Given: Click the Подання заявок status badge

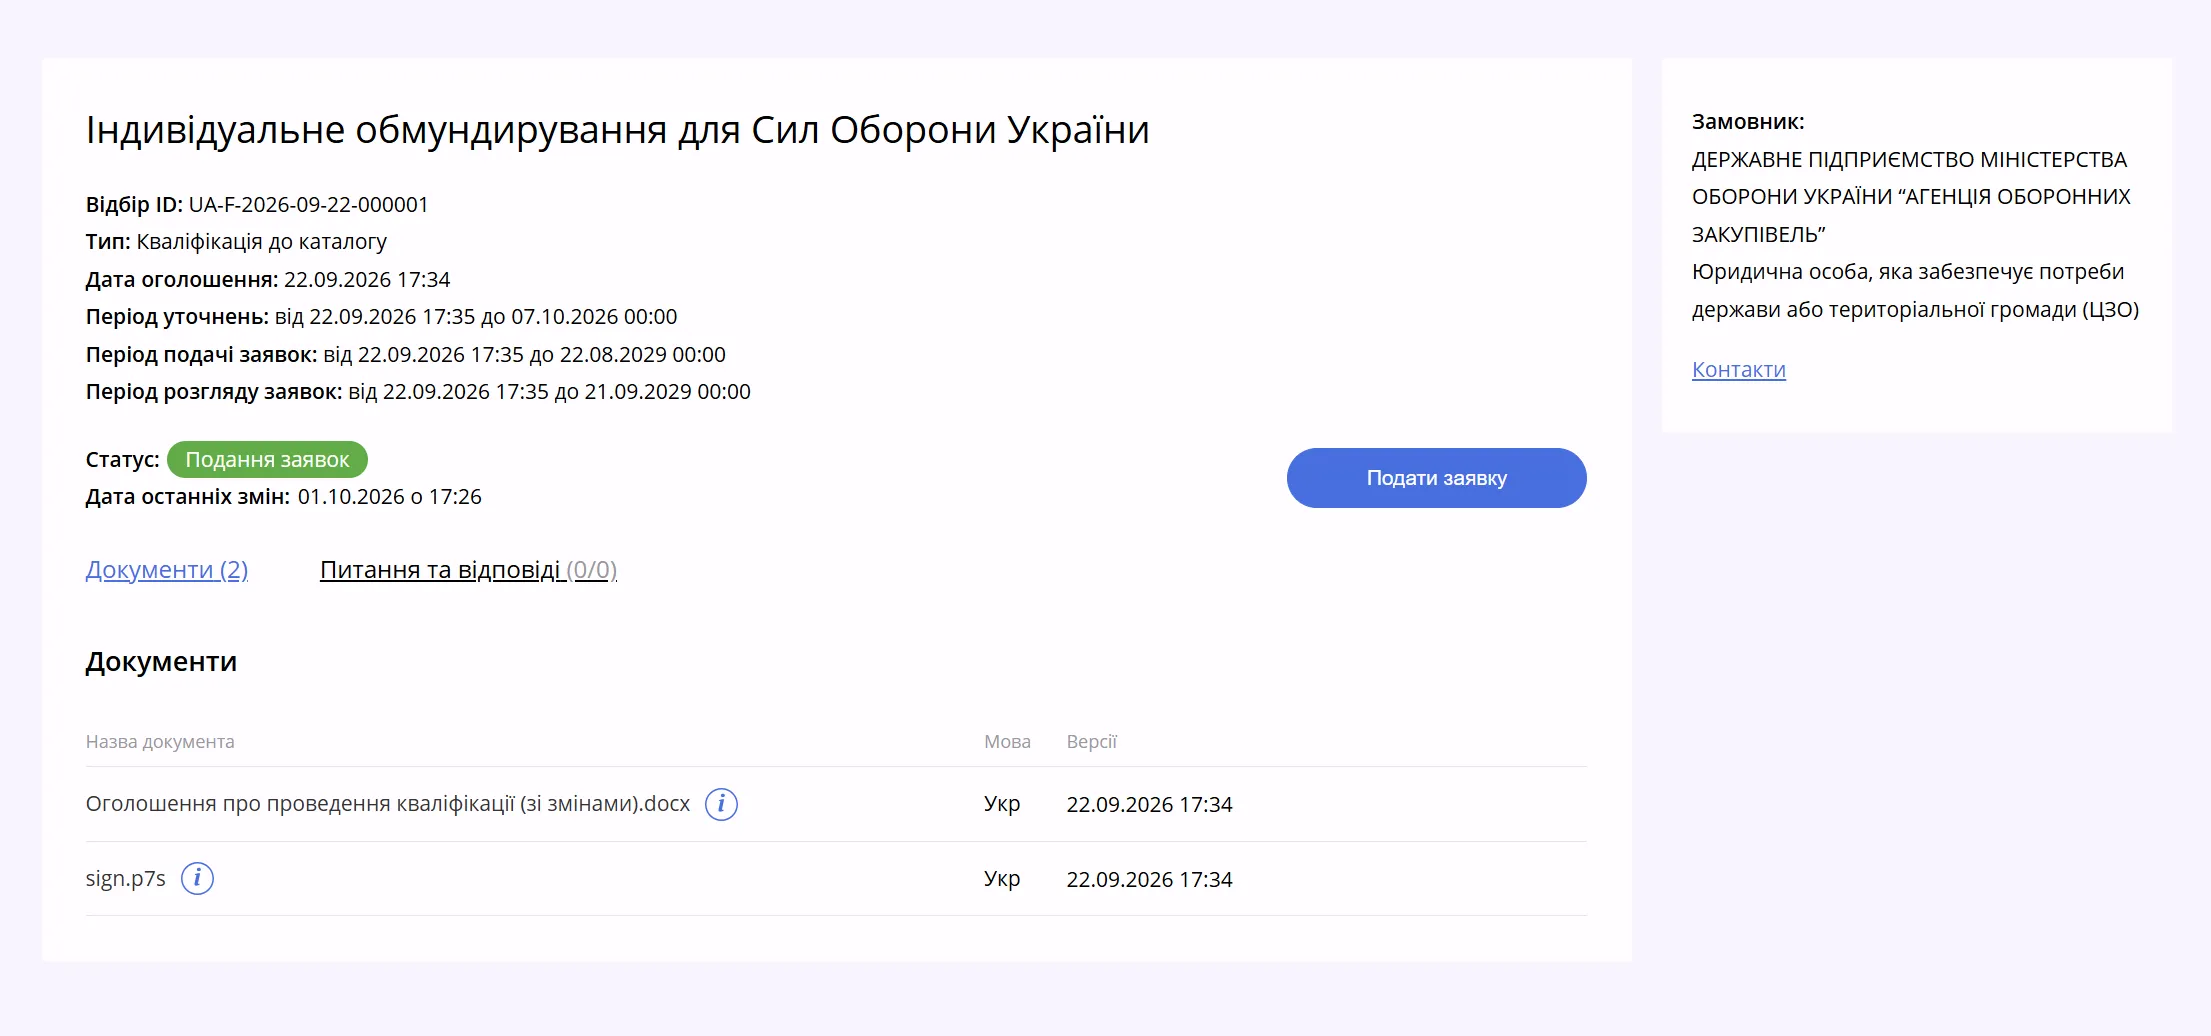Looking at the screenshot, I should (267, 460).
